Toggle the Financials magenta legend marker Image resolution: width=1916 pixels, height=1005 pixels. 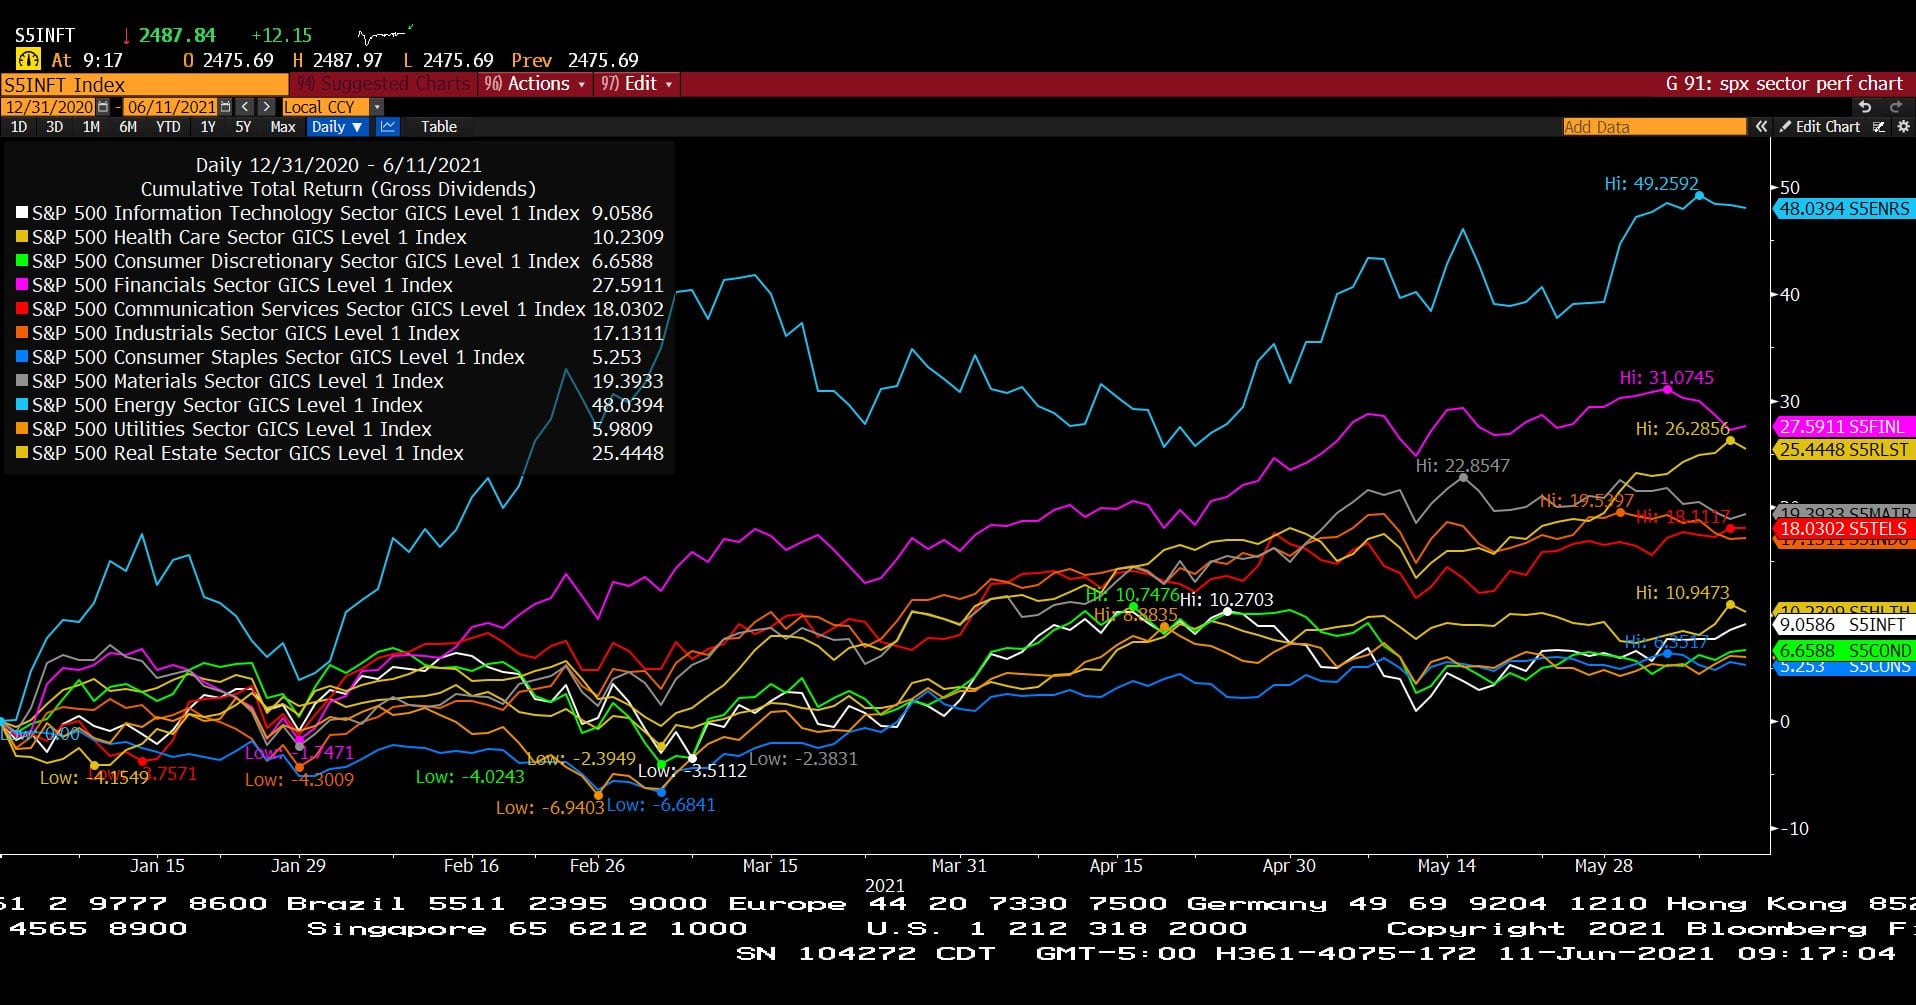pos(22,285)
